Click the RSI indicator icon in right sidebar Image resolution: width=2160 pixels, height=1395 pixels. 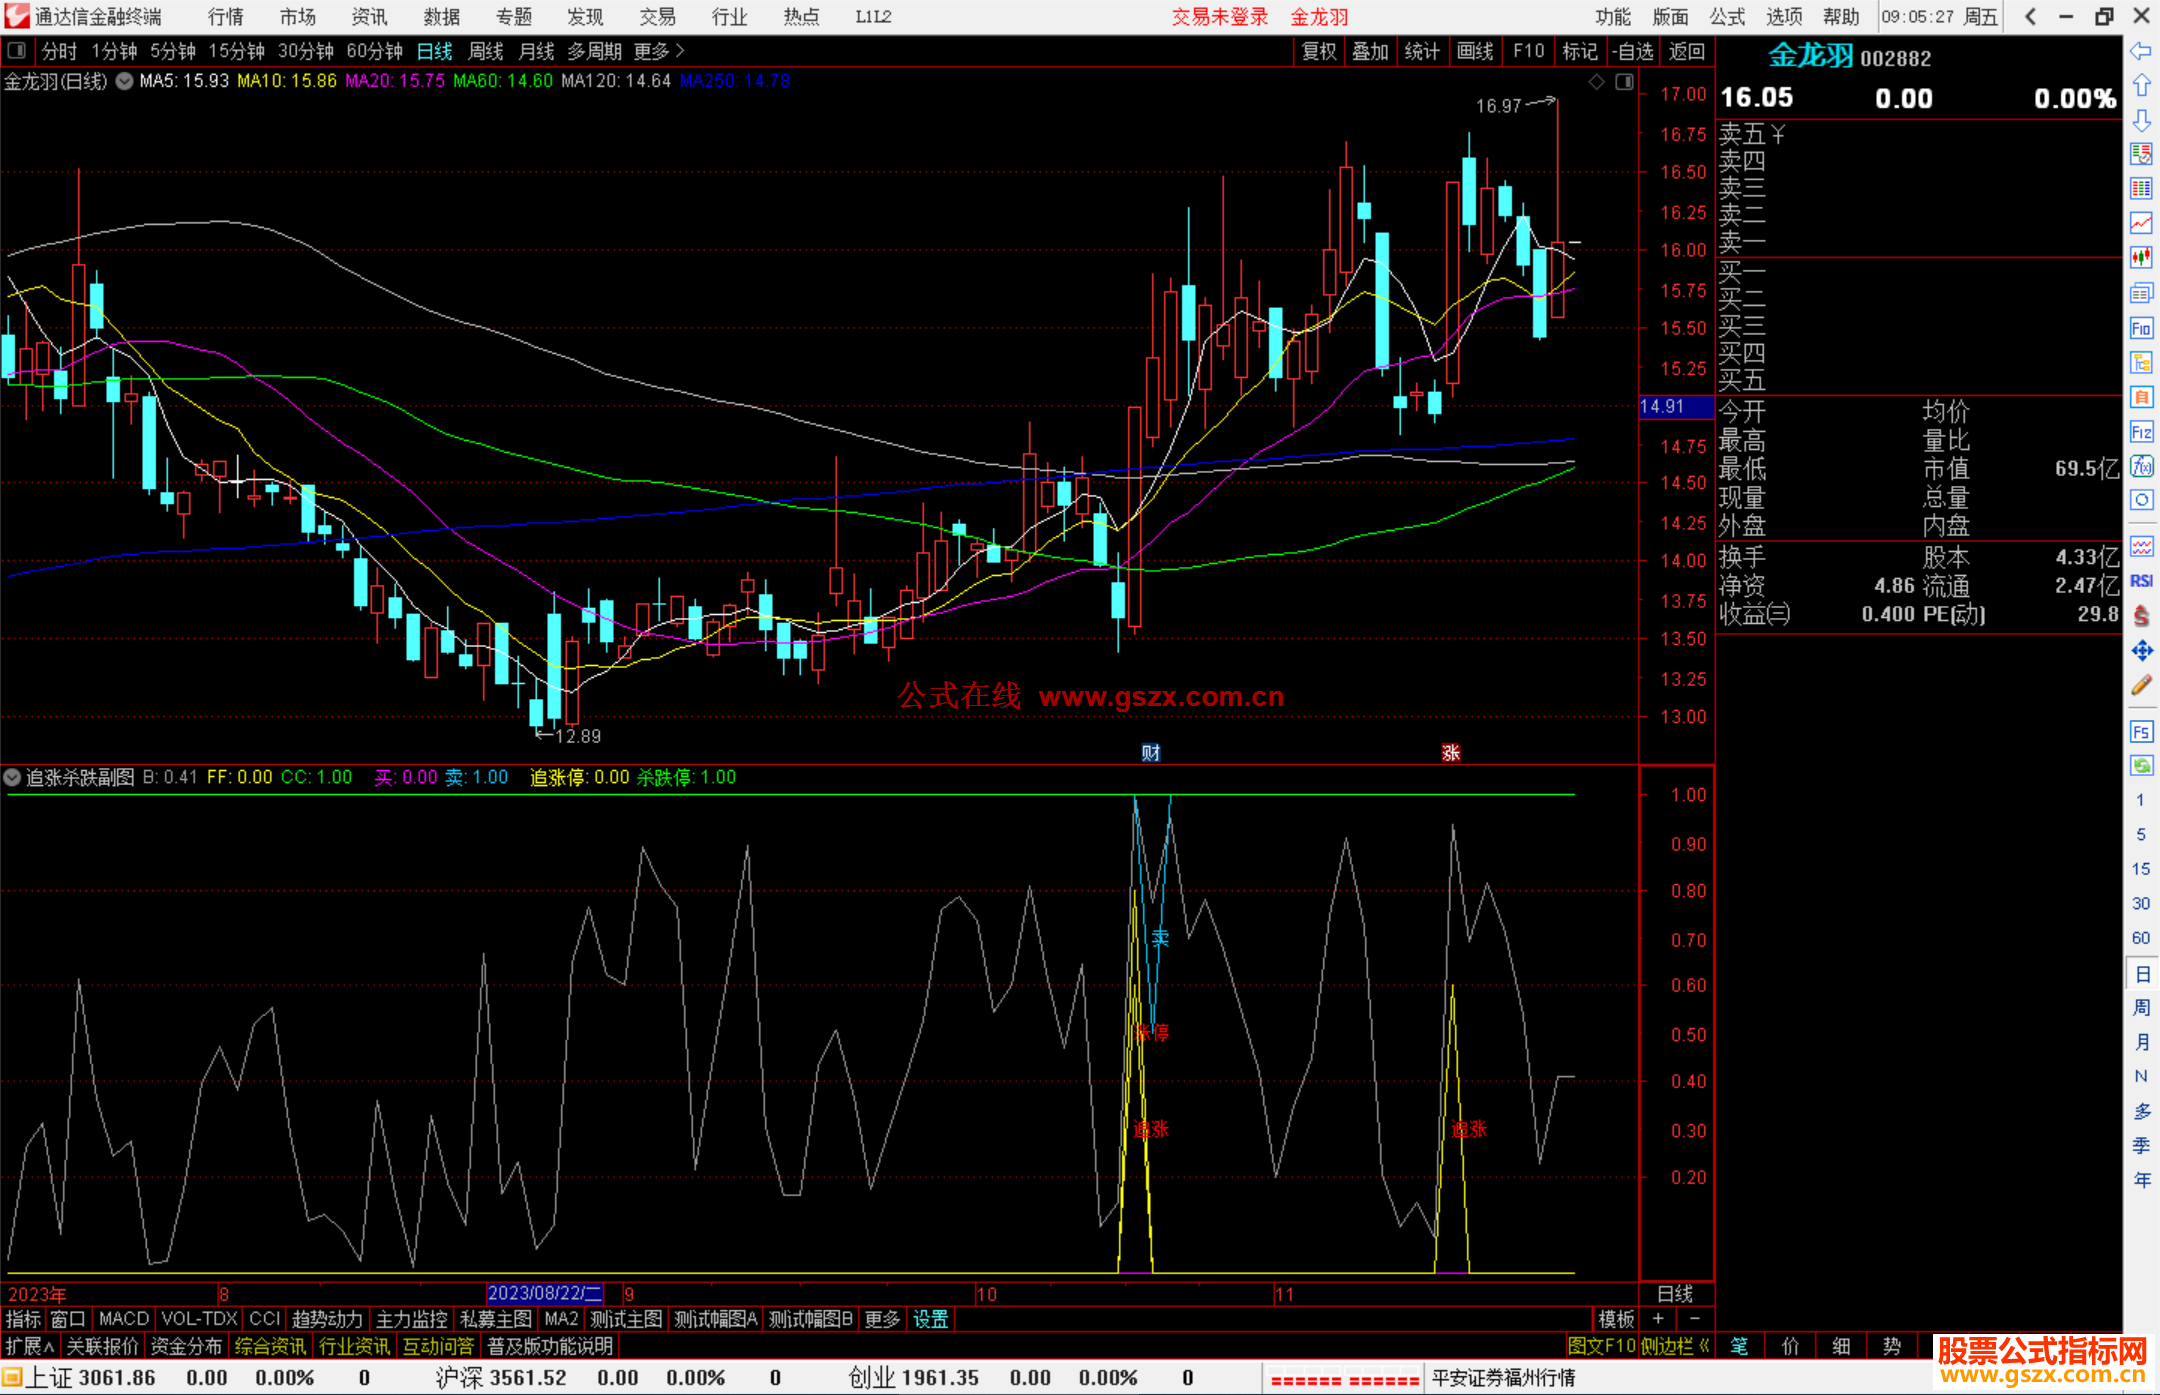click(x=2141, y=581)
